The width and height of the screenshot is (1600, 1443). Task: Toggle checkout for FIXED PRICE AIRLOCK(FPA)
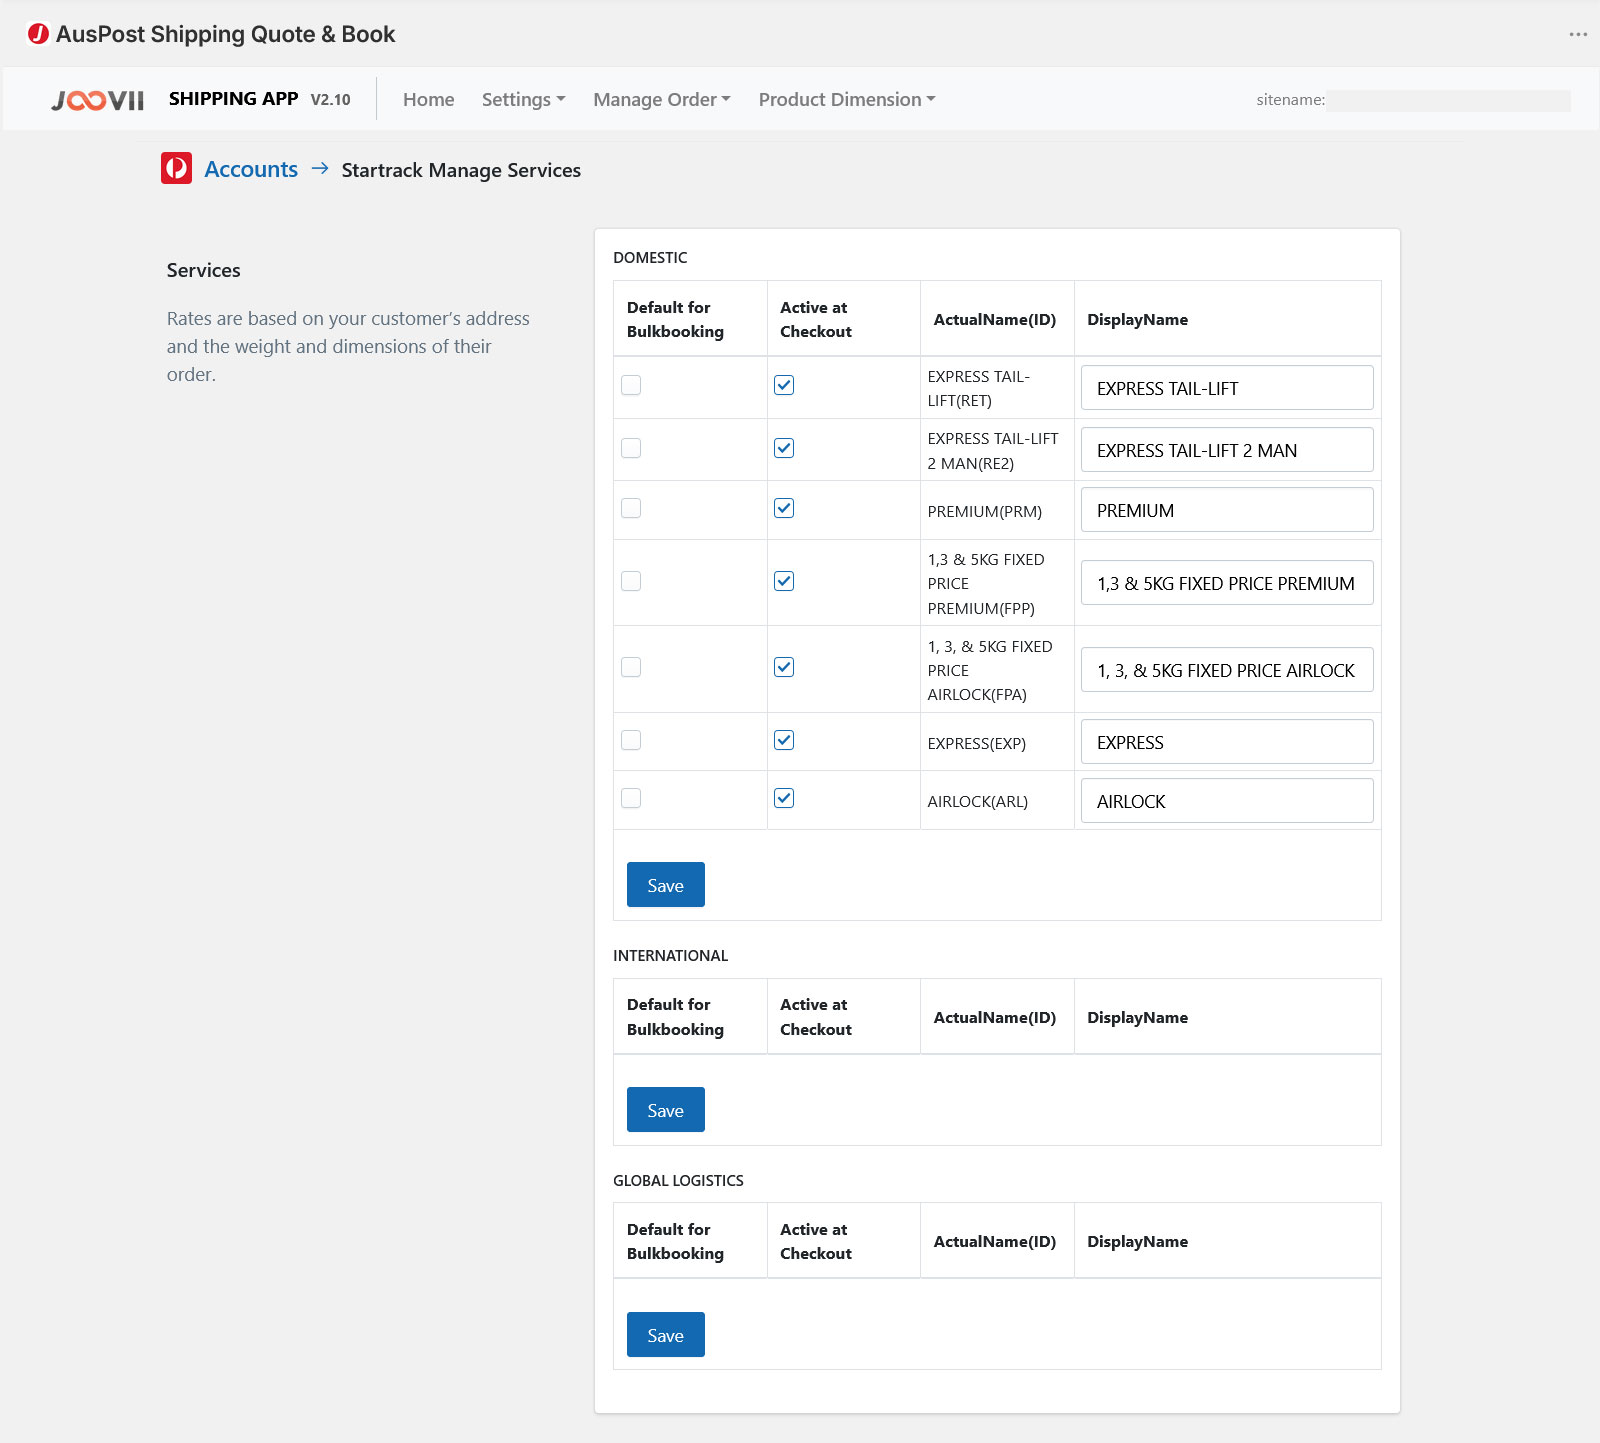[784, 667]
